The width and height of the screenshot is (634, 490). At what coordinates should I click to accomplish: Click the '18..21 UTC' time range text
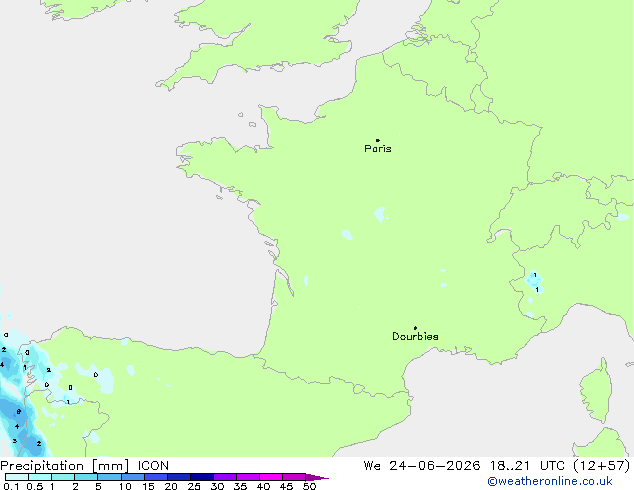coord(527,466)
